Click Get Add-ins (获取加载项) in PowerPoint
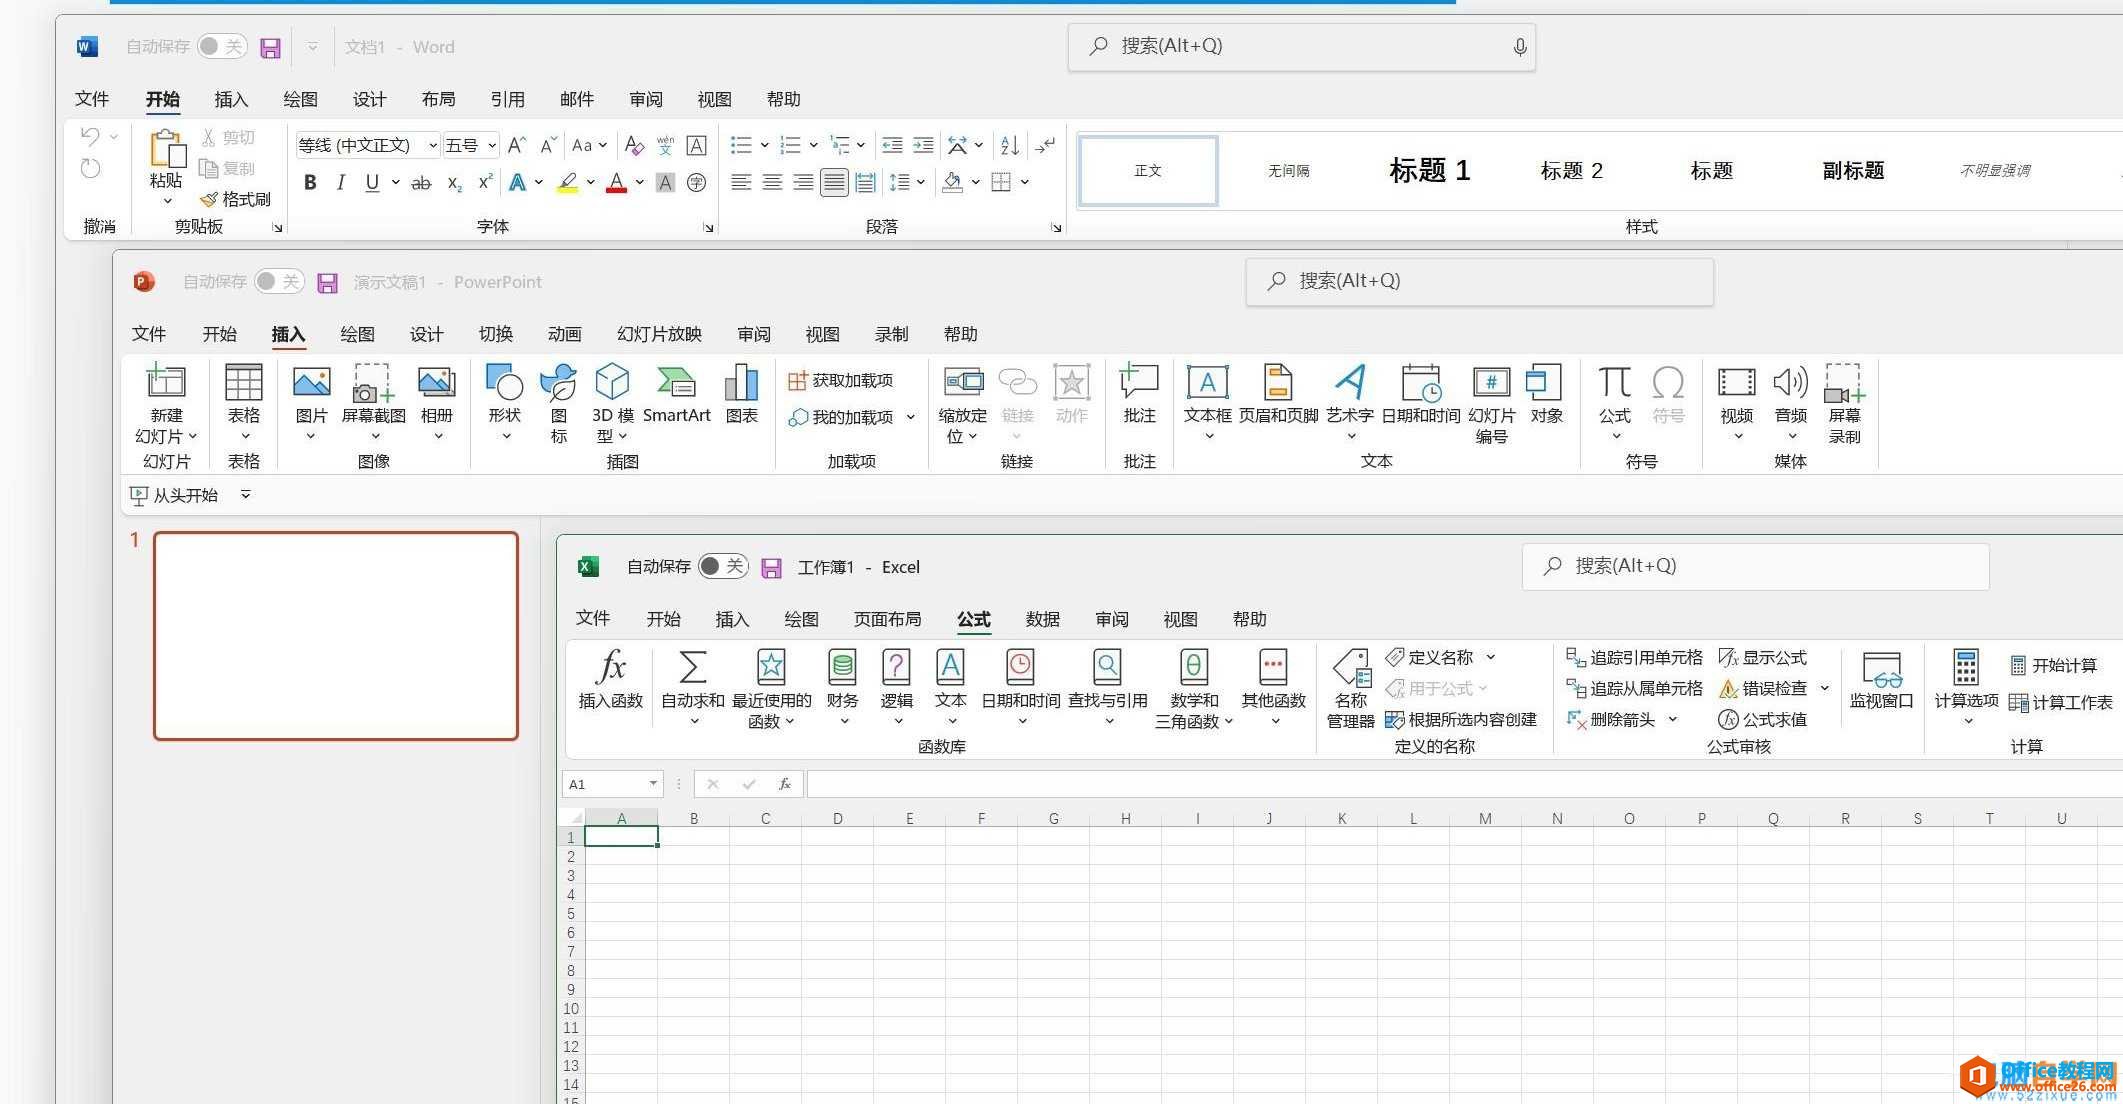This screenshot has height=1104, width=2123. click(x=841, y=381)
